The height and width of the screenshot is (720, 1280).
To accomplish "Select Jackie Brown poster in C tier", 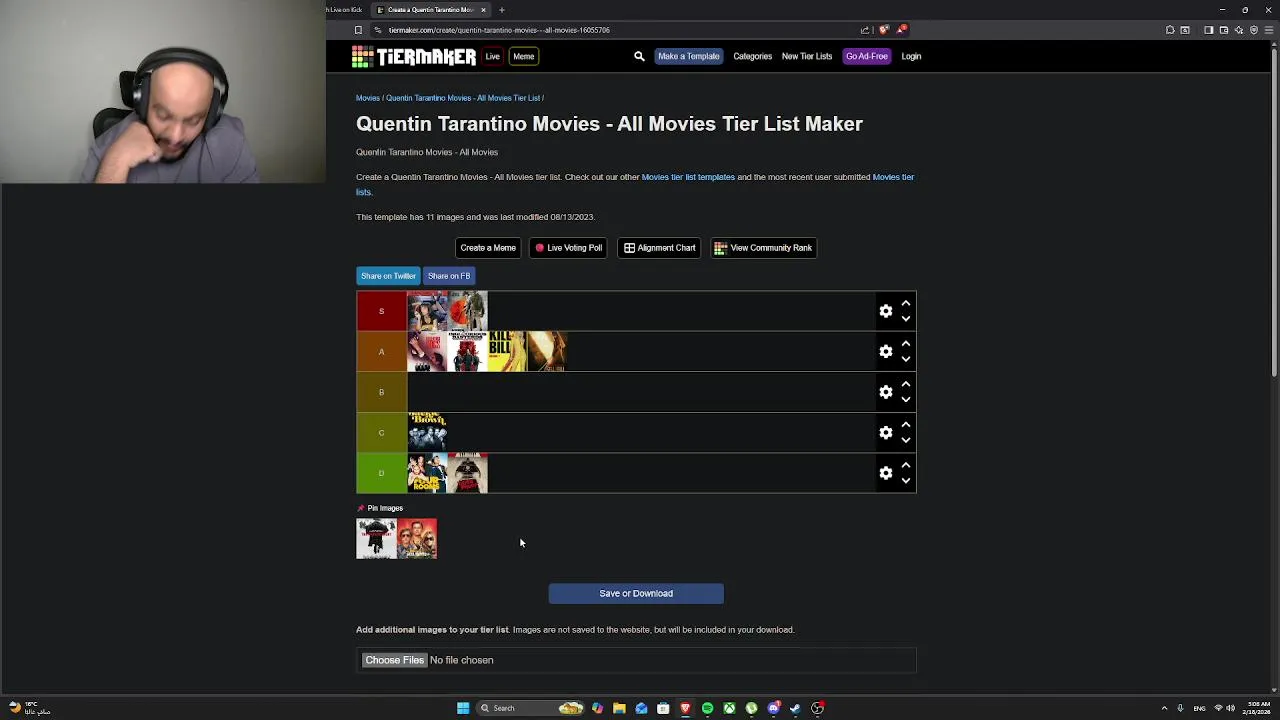I will (x=427, y=433).
